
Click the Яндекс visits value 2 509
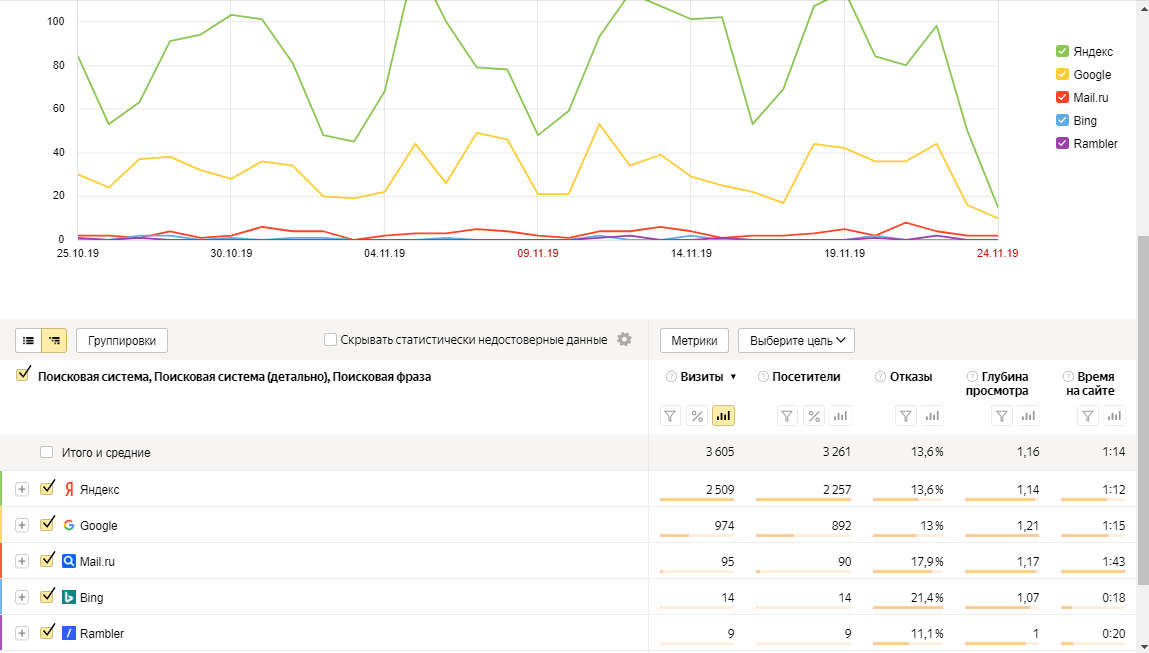tap(720, 490)
